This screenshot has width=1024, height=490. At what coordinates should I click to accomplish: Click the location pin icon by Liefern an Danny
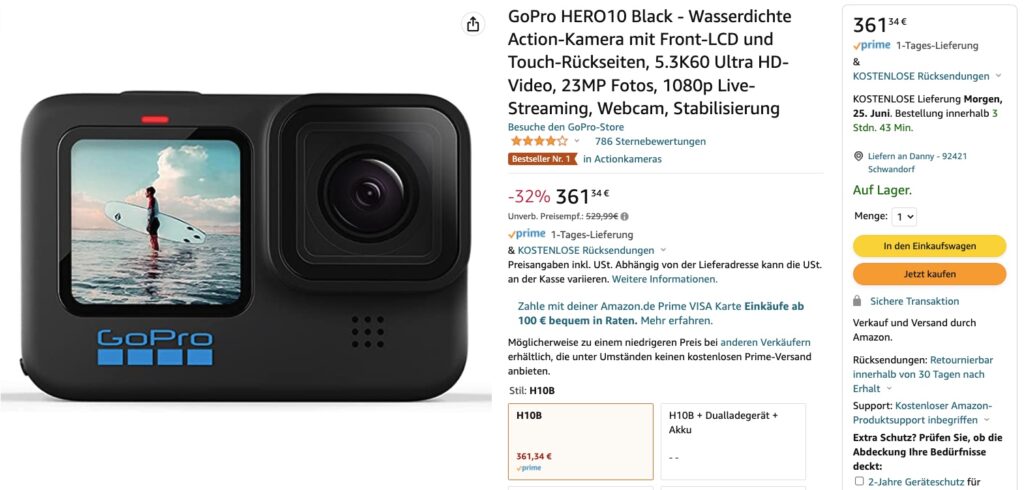click(x=859, y=157)
